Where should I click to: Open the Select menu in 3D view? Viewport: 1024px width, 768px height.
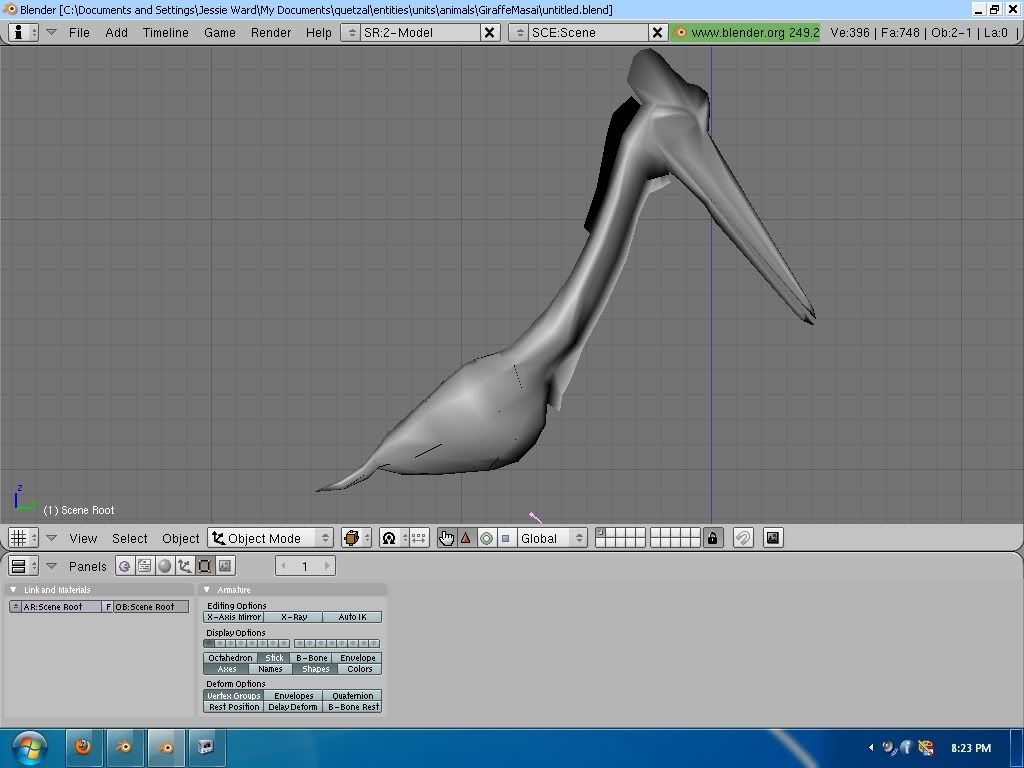[x=129, y=538]
